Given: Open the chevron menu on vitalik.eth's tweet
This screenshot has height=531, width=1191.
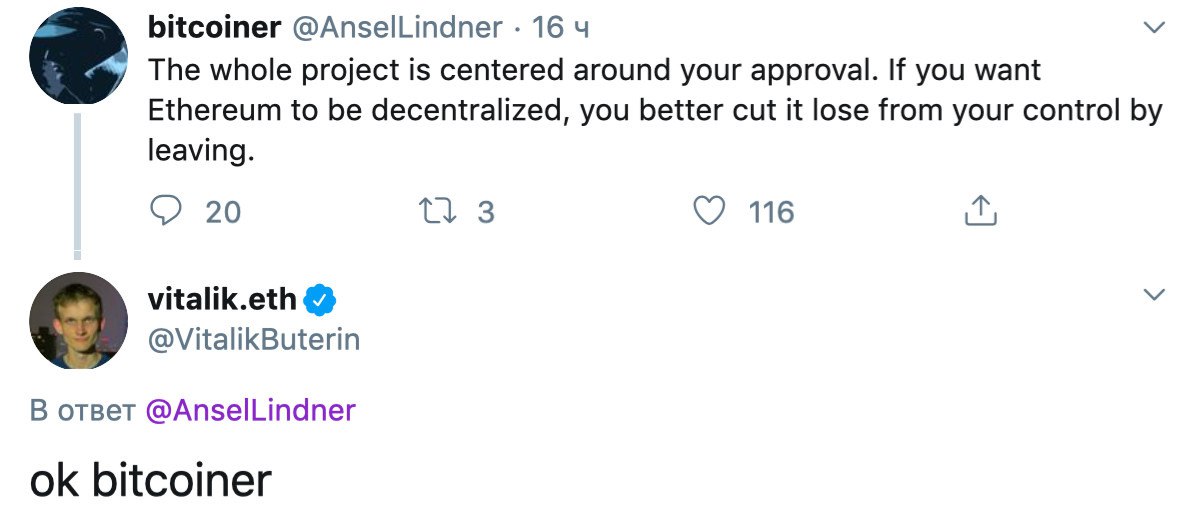Looking at the screenshot, I should coord(1154,295).
